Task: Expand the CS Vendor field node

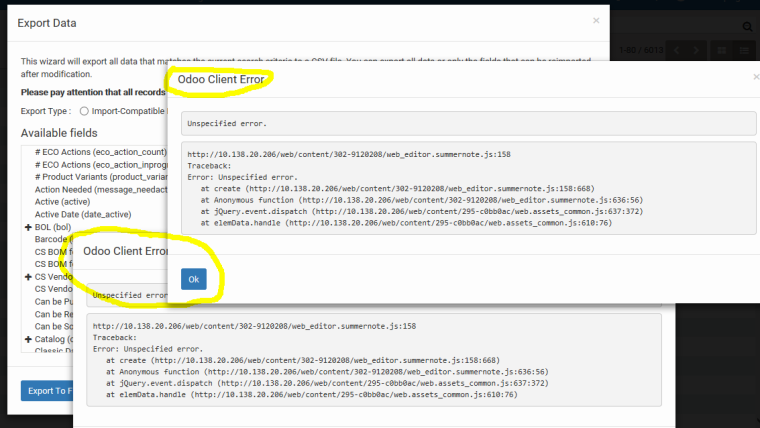Action: (x=28, y=277)
